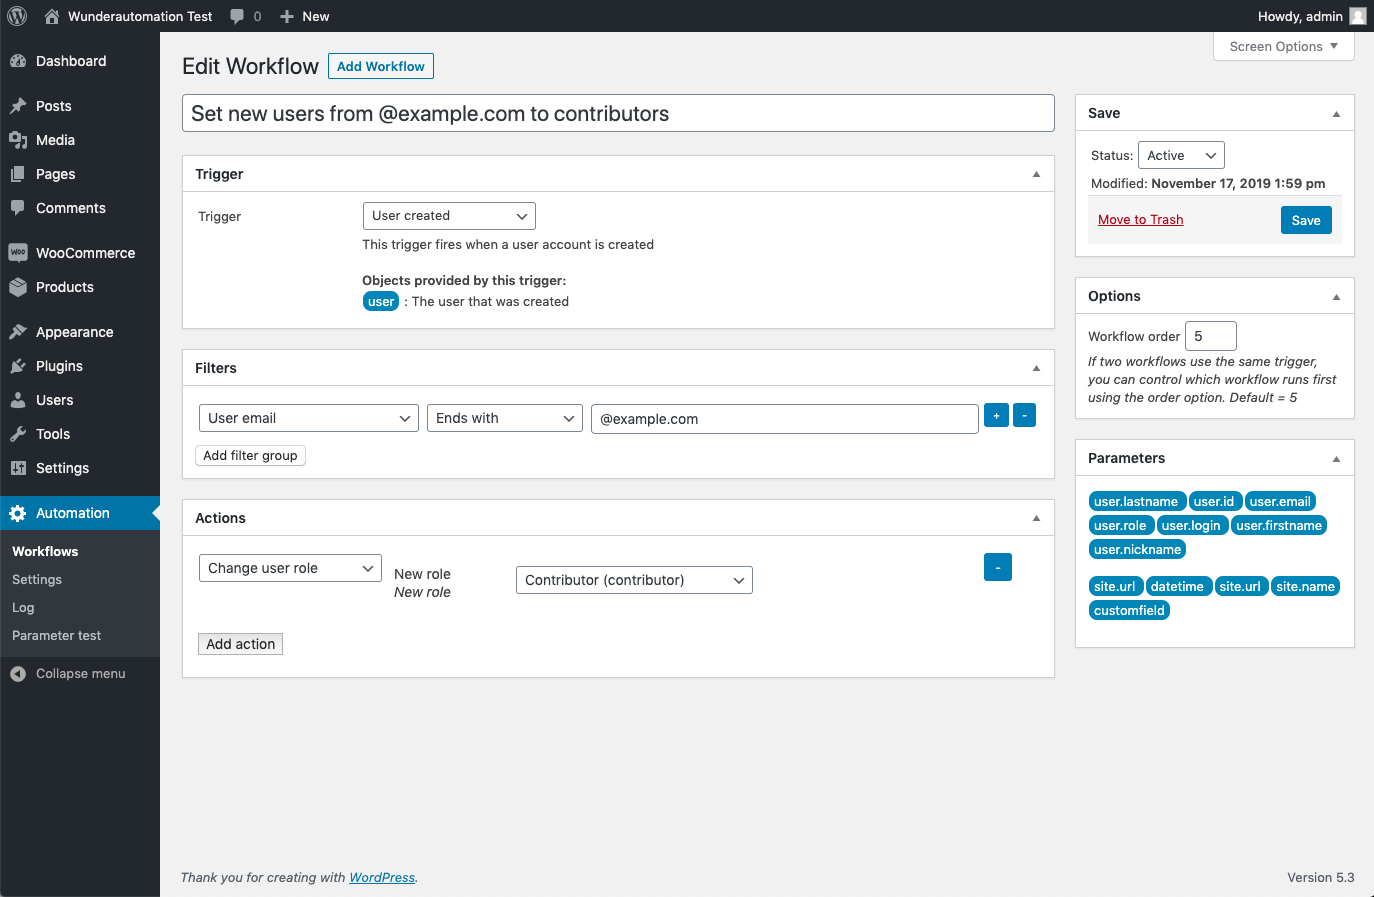1374x897 pixels.
Task: Delete the Change user role action
Action: [997, 567]
